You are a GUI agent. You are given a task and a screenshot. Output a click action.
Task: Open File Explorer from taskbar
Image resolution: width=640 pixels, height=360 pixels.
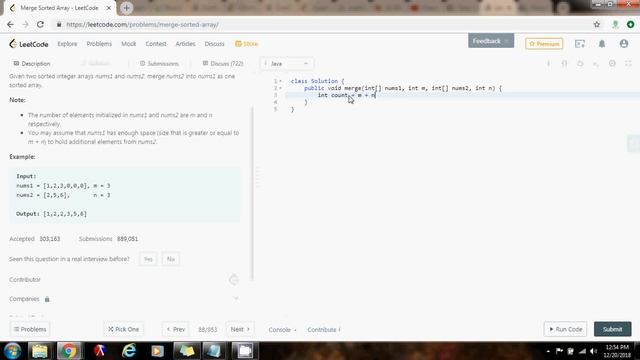(x=40, y=351)
